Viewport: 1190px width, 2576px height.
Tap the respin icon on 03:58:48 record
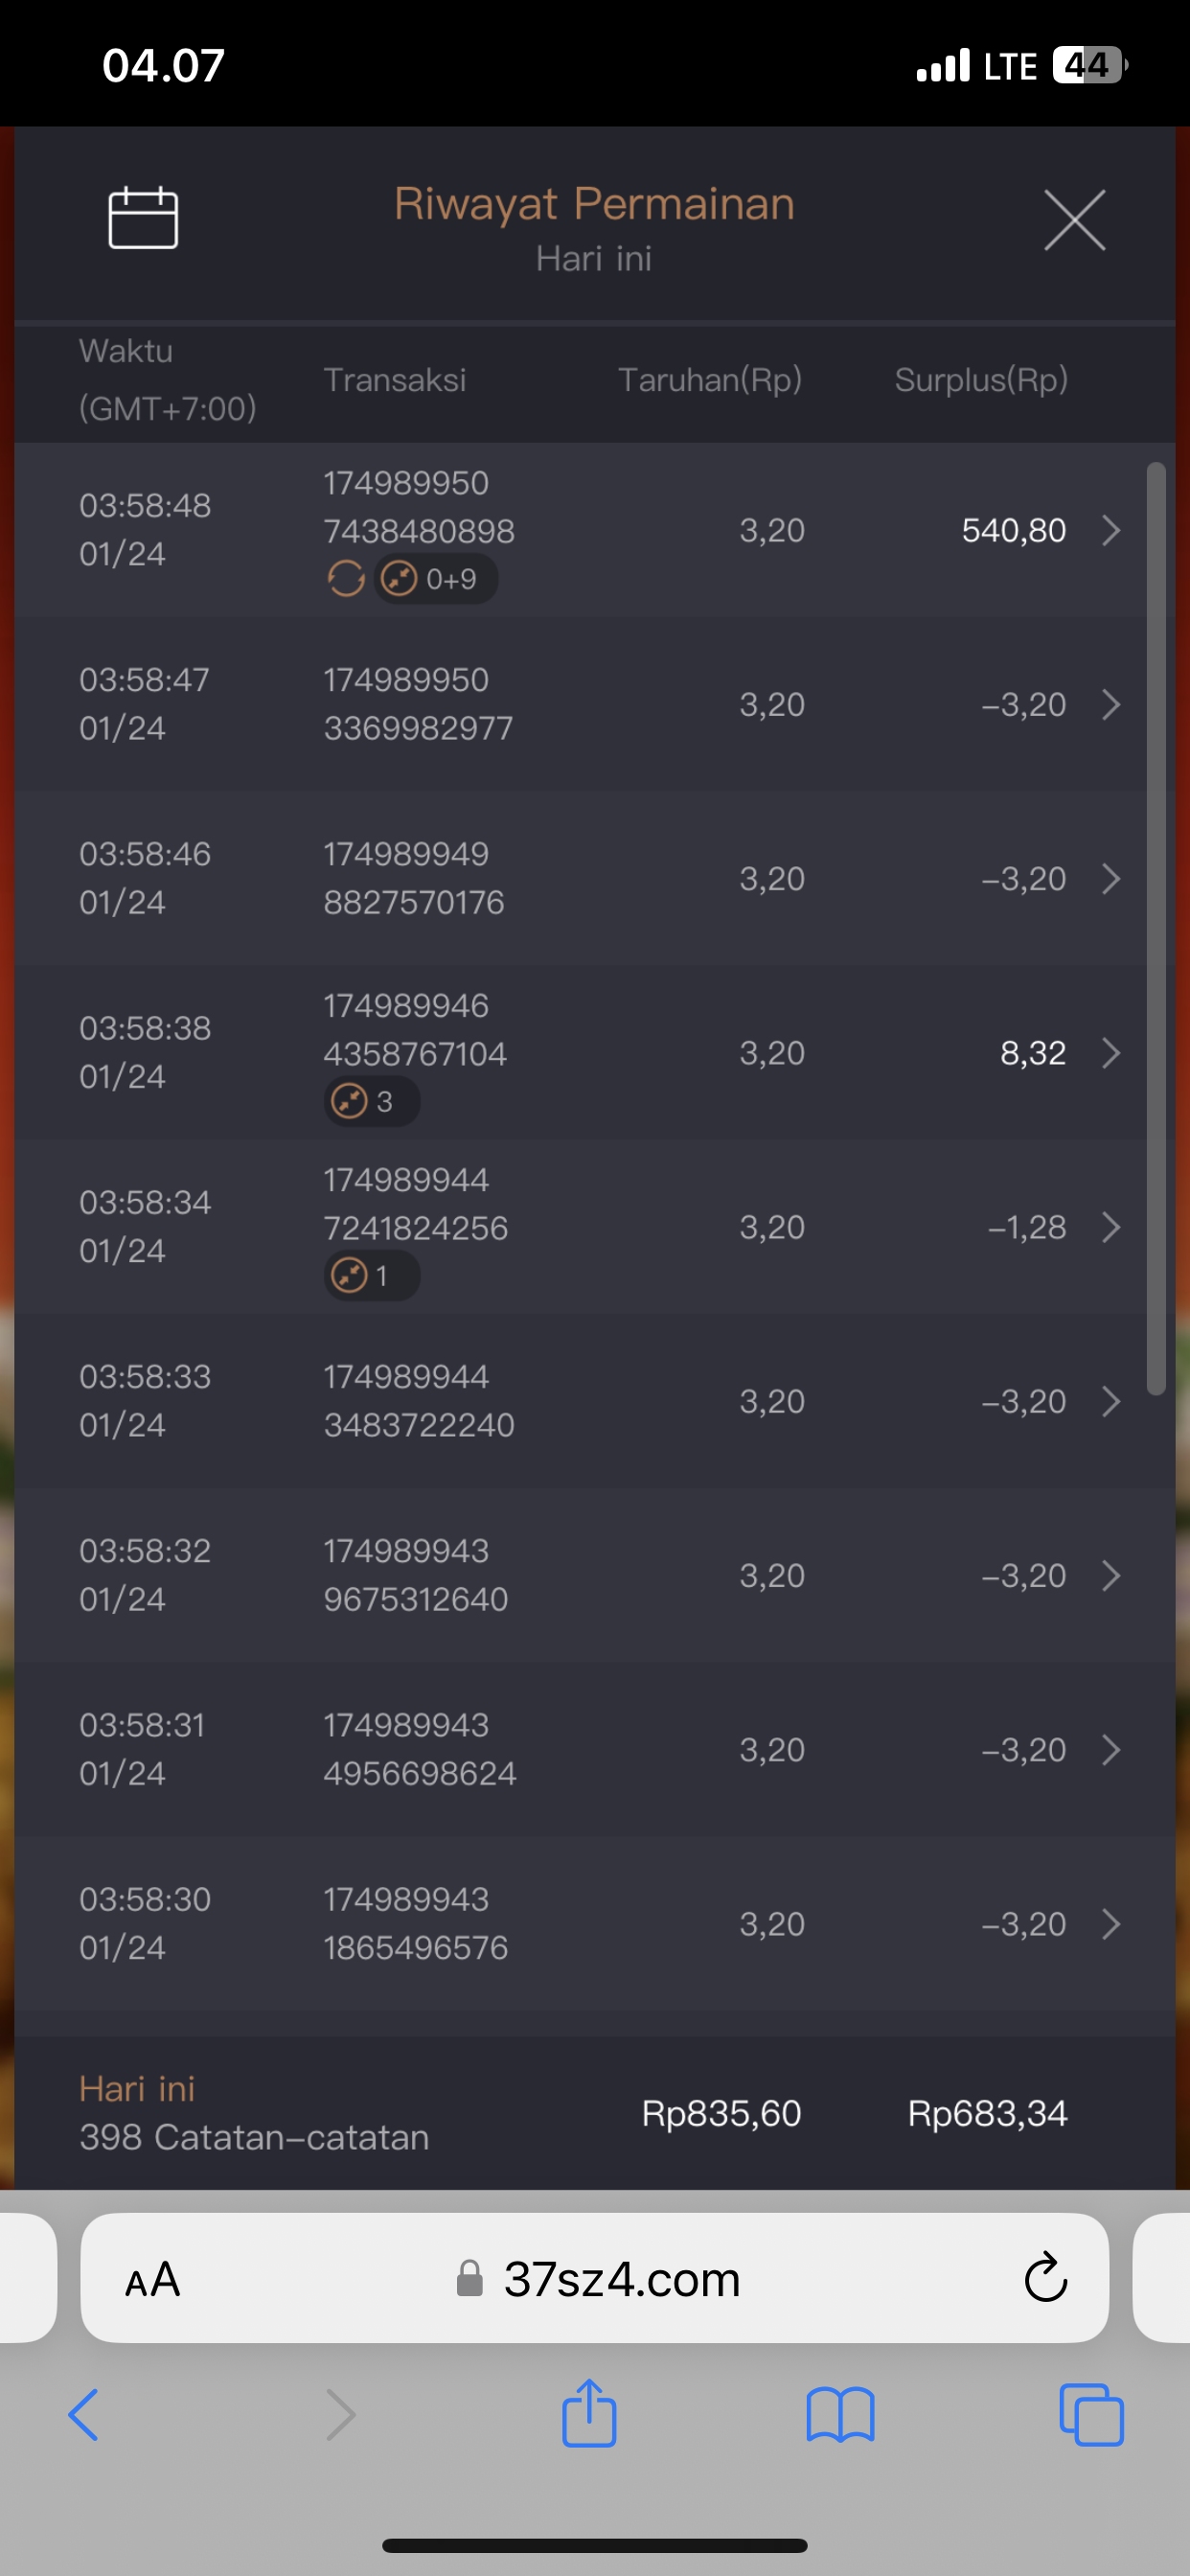346,579
